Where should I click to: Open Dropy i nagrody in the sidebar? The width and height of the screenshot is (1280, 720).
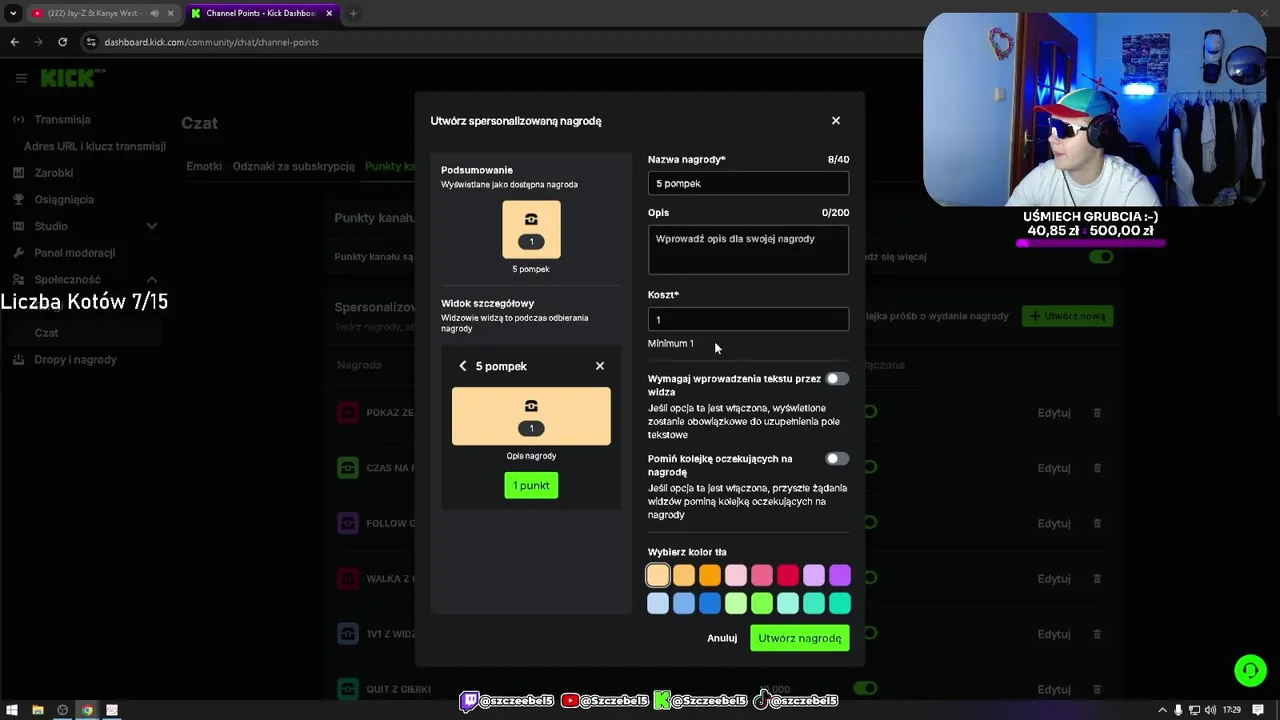coord(75,359)
